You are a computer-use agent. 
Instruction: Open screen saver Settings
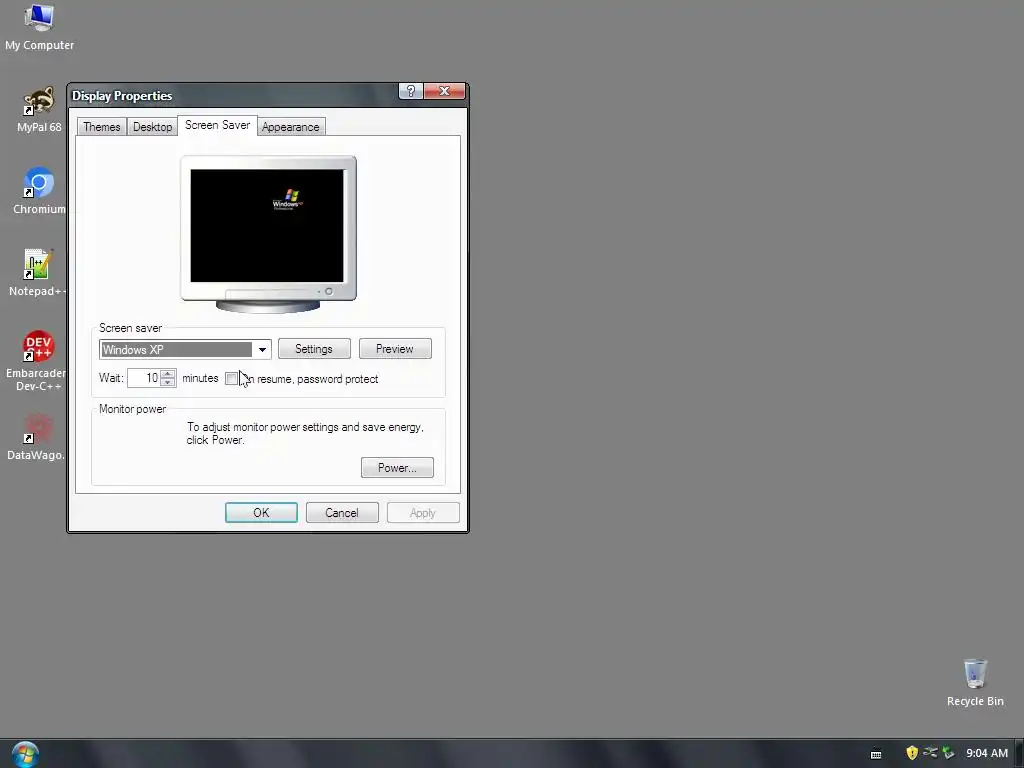pos(314,349)
